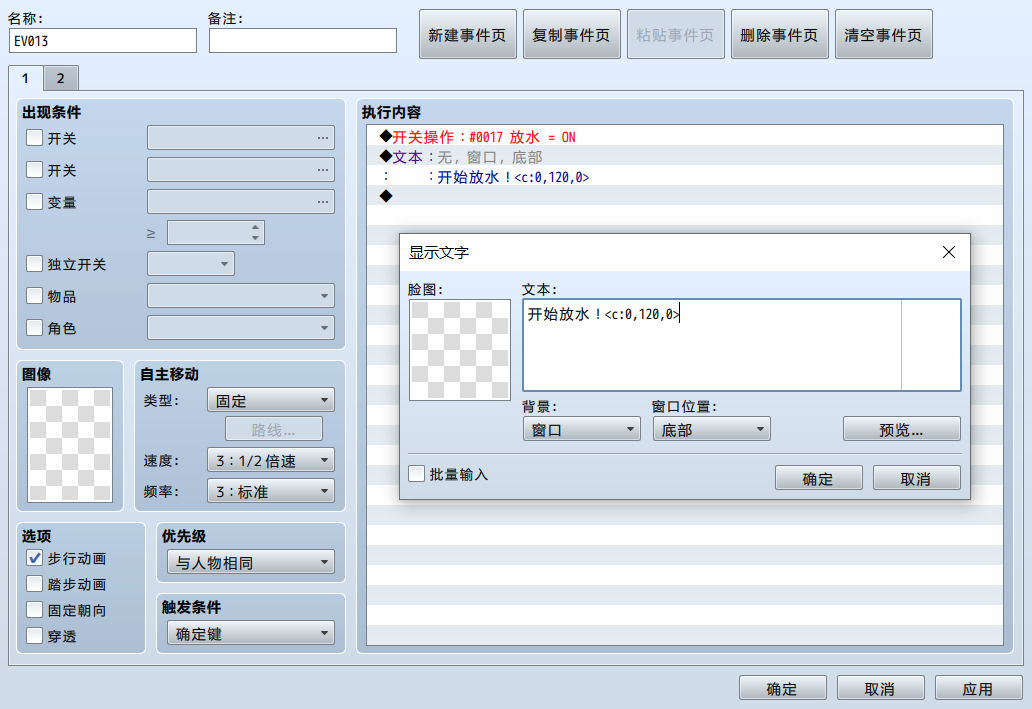Focus the 备注 note field
The image size is (1032, 709).
click(x=303, y=41)
